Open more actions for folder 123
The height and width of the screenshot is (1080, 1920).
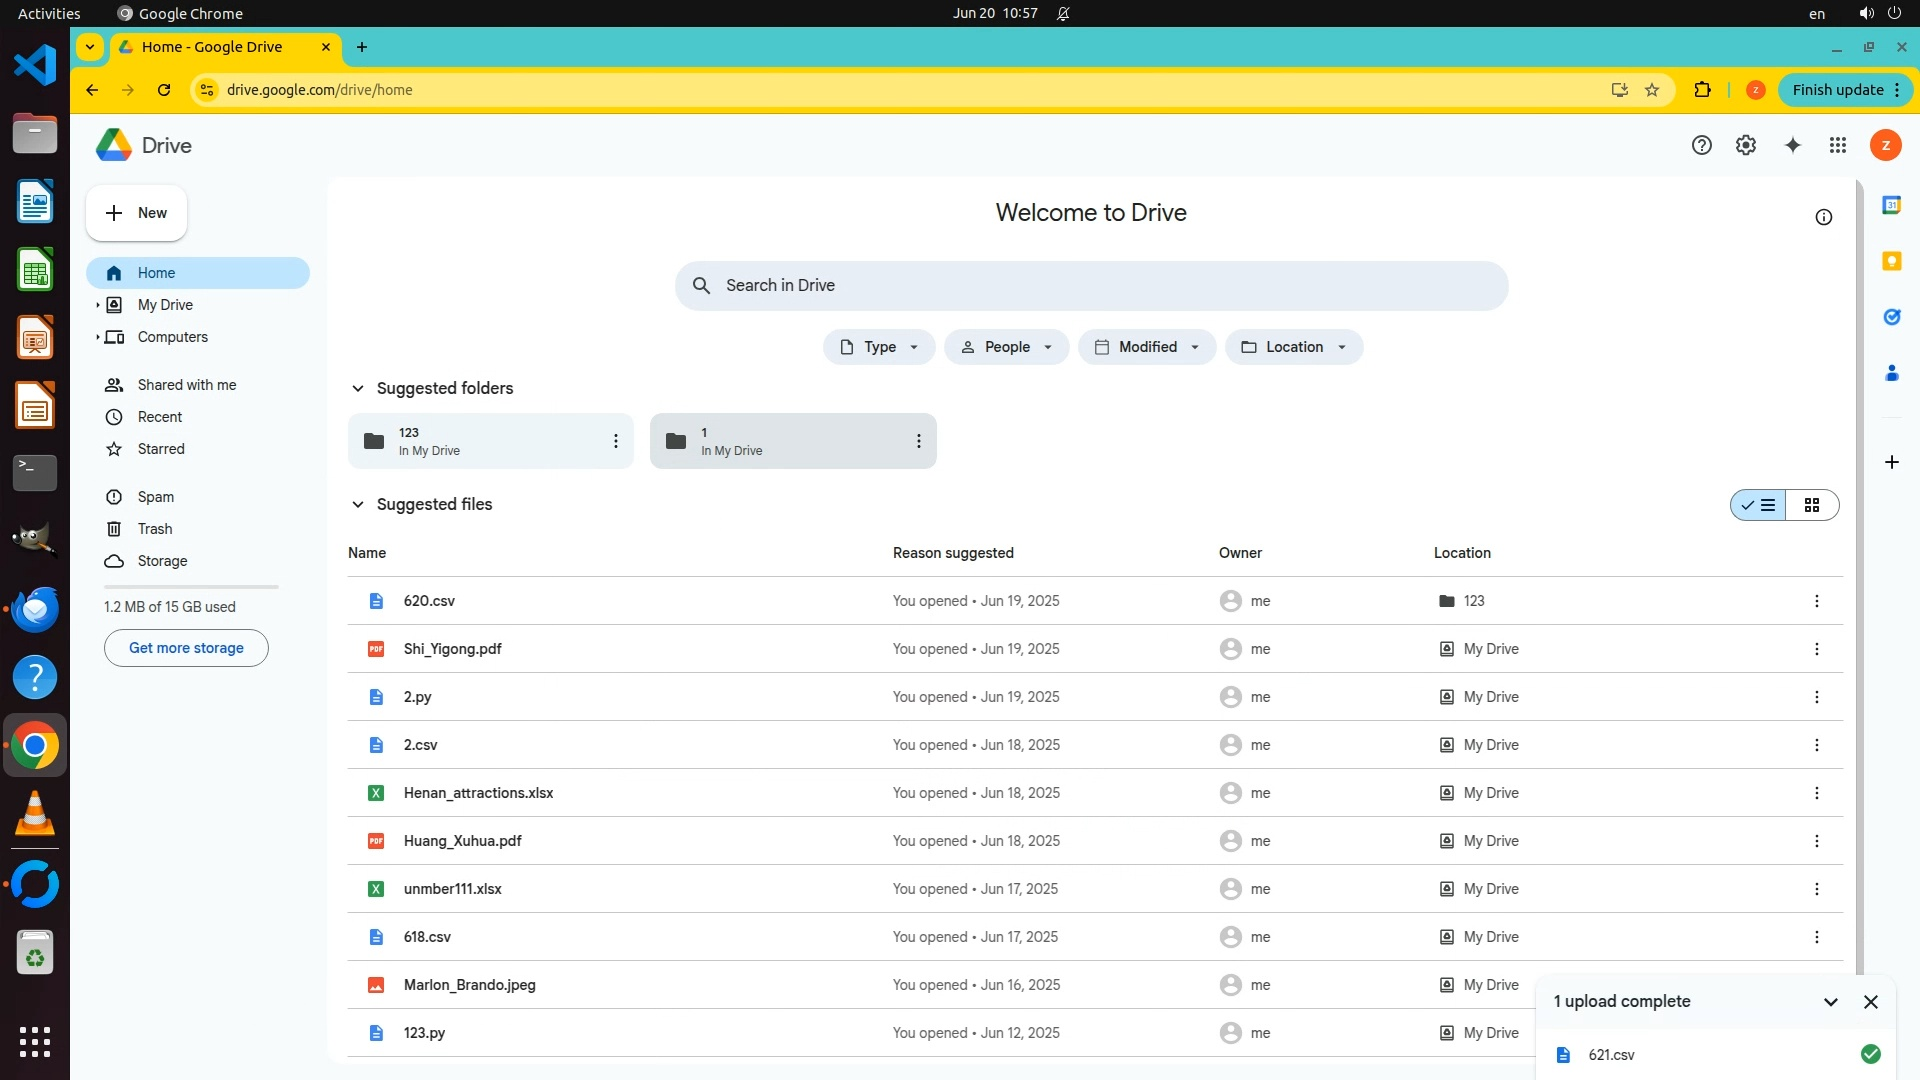point(616,441)
